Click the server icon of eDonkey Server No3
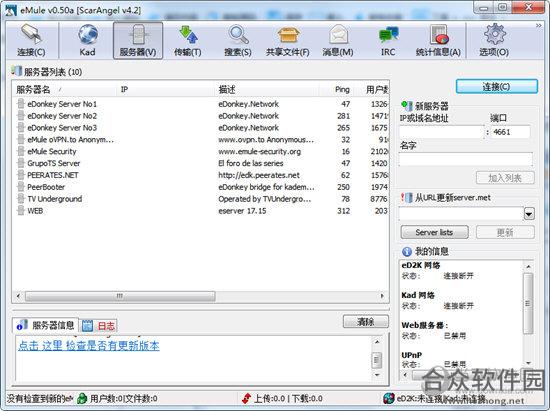 pos(21,128)
